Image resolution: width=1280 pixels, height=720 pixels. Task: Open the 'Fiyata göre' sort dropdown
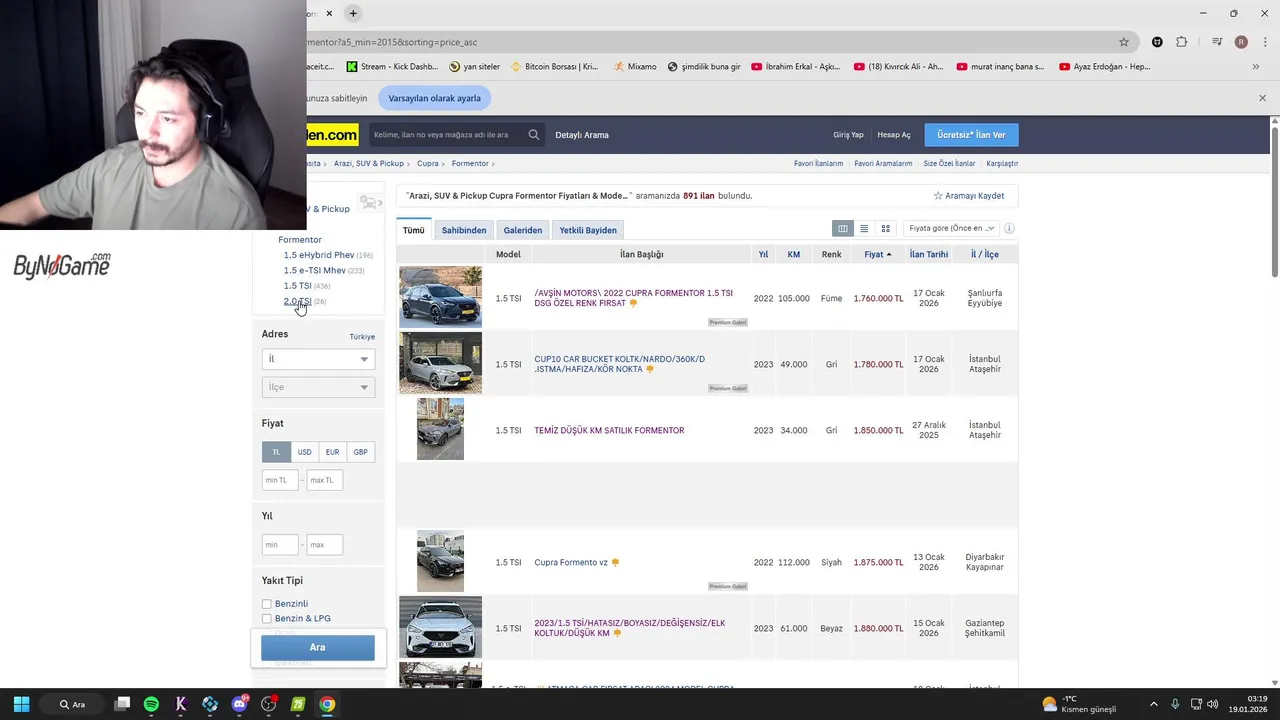pos(950,229)
